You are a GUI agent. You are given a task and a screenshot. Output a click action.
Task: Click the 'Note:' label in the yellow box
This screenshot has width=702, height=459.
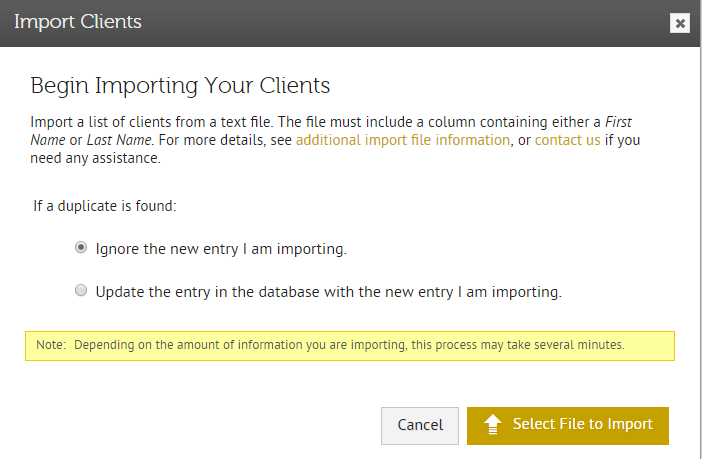pyautogui.click(x=51, y=345)
